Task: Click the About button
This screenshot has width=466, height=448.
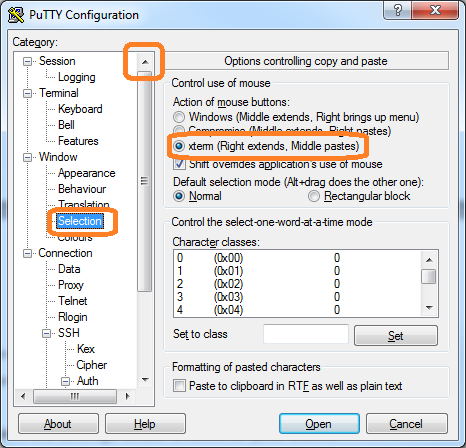Action: [58, 424]
